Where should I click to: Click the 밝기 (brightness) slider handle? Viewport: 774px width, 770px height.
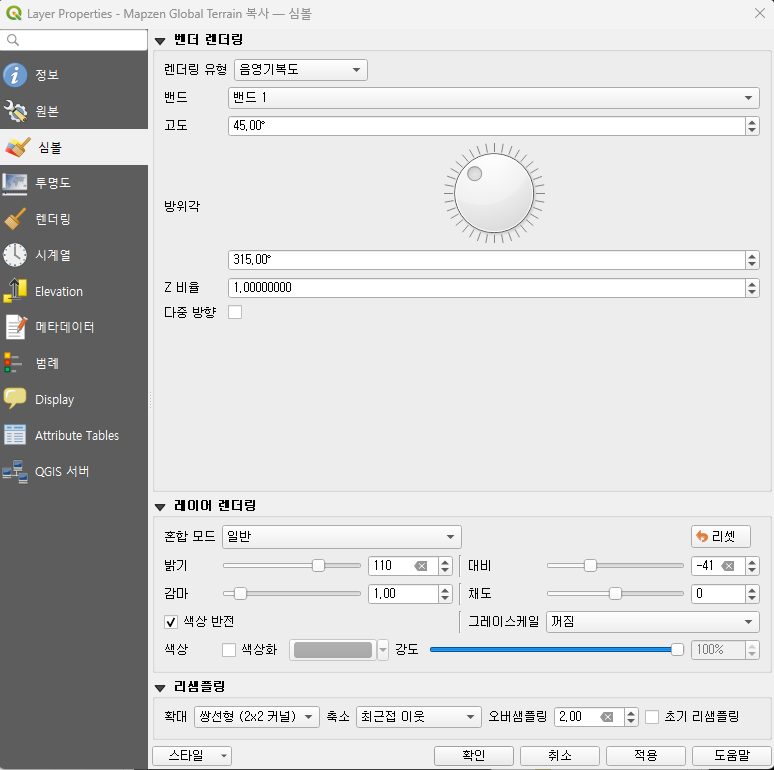[318, 566]
